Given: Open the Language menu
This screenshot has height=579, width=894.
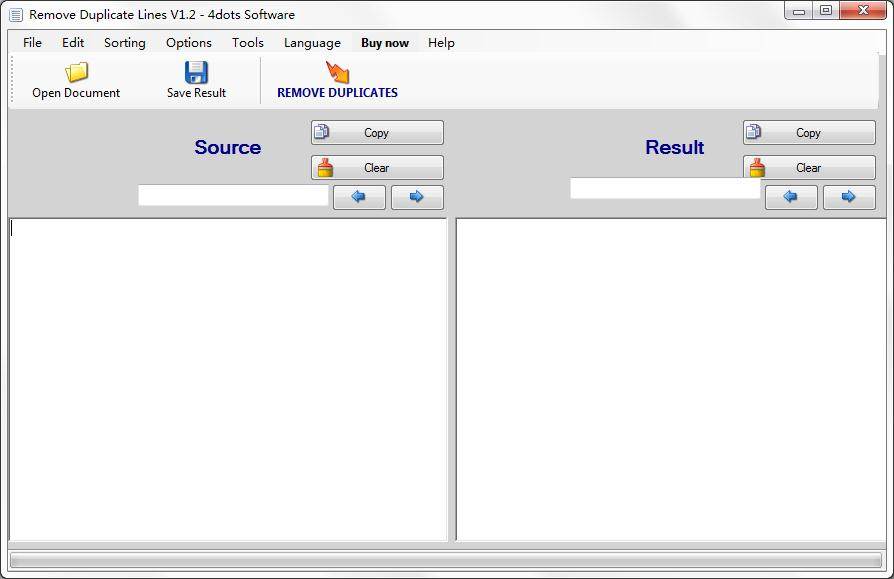Looking at the screenshot, I should [311, 42].
